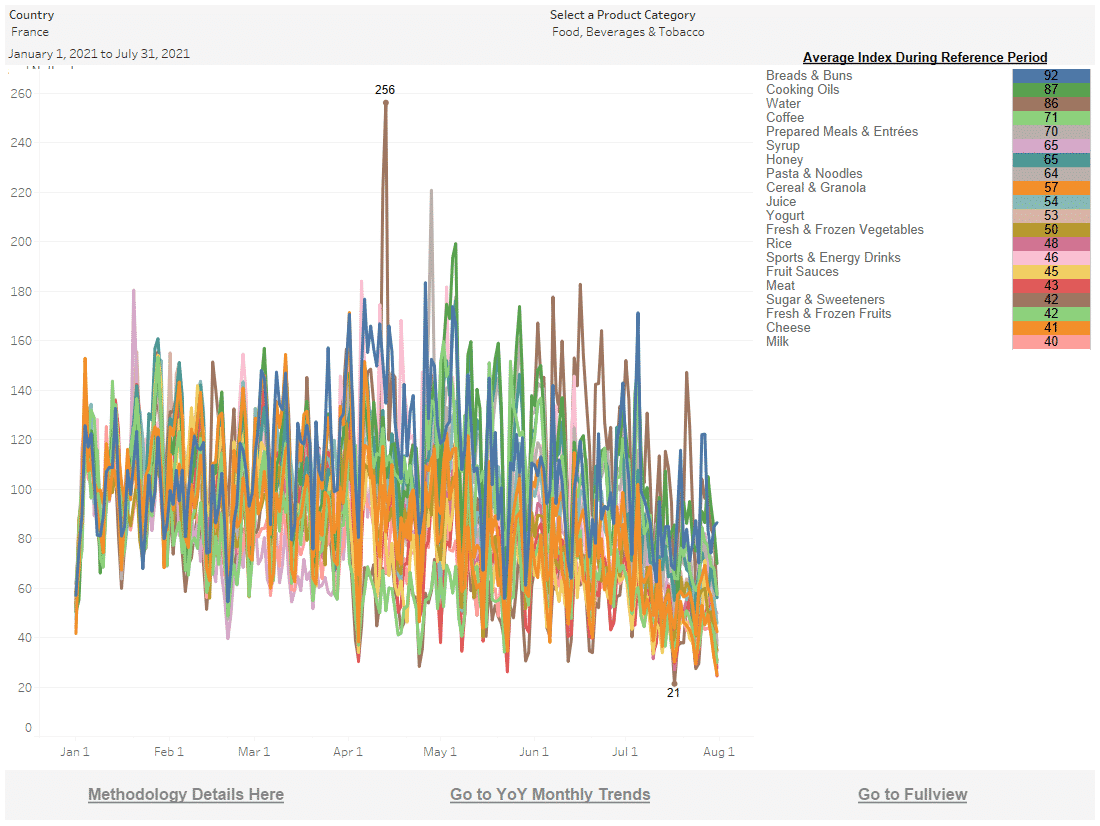Click the Water legend color box

point(1050,104)
